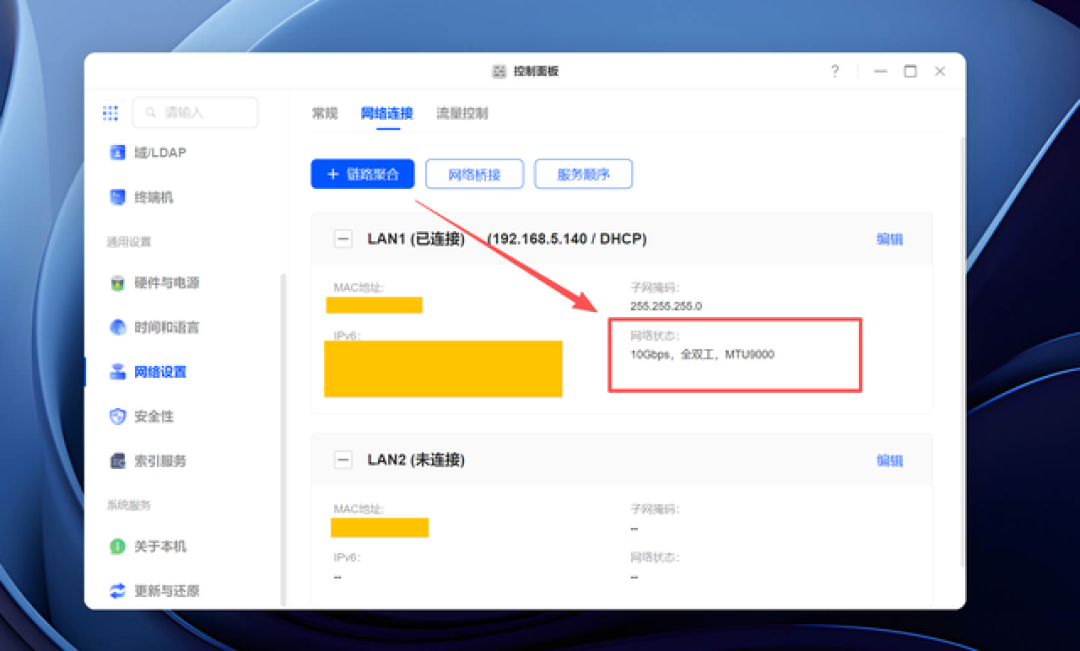Click the 关于本机 sidebar label
The height and width of the screenshot is (651, 1080).
160,546
